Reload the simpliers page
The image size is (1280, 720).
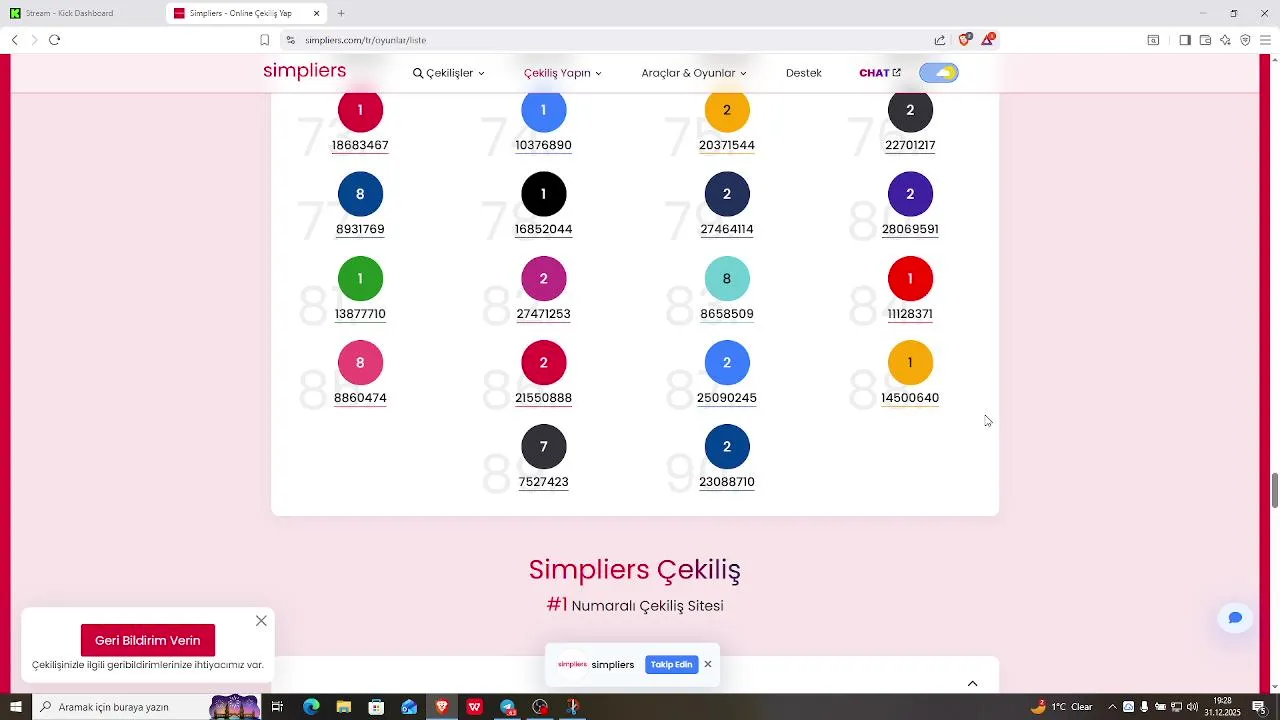click(x=54, y=40)
